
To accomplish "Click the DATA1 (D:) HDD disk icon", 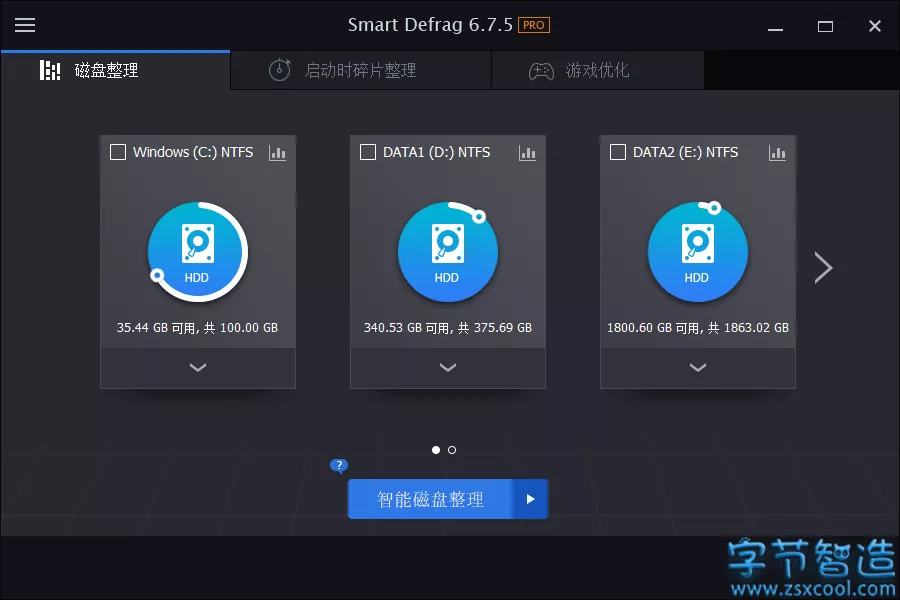I will click(x=448, y=251).
